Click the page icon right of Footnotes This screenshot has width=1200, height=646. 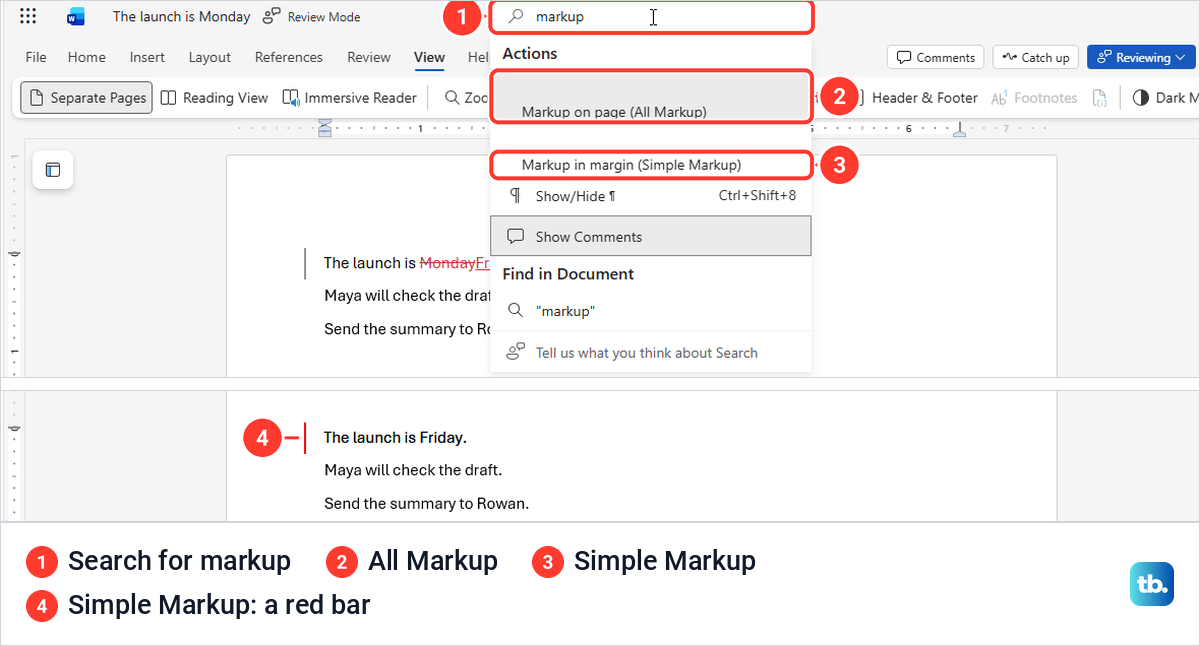[1100, 98]
